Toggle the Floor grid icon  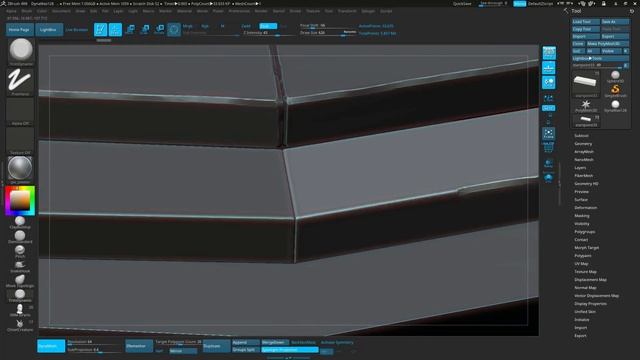[549, 68]
